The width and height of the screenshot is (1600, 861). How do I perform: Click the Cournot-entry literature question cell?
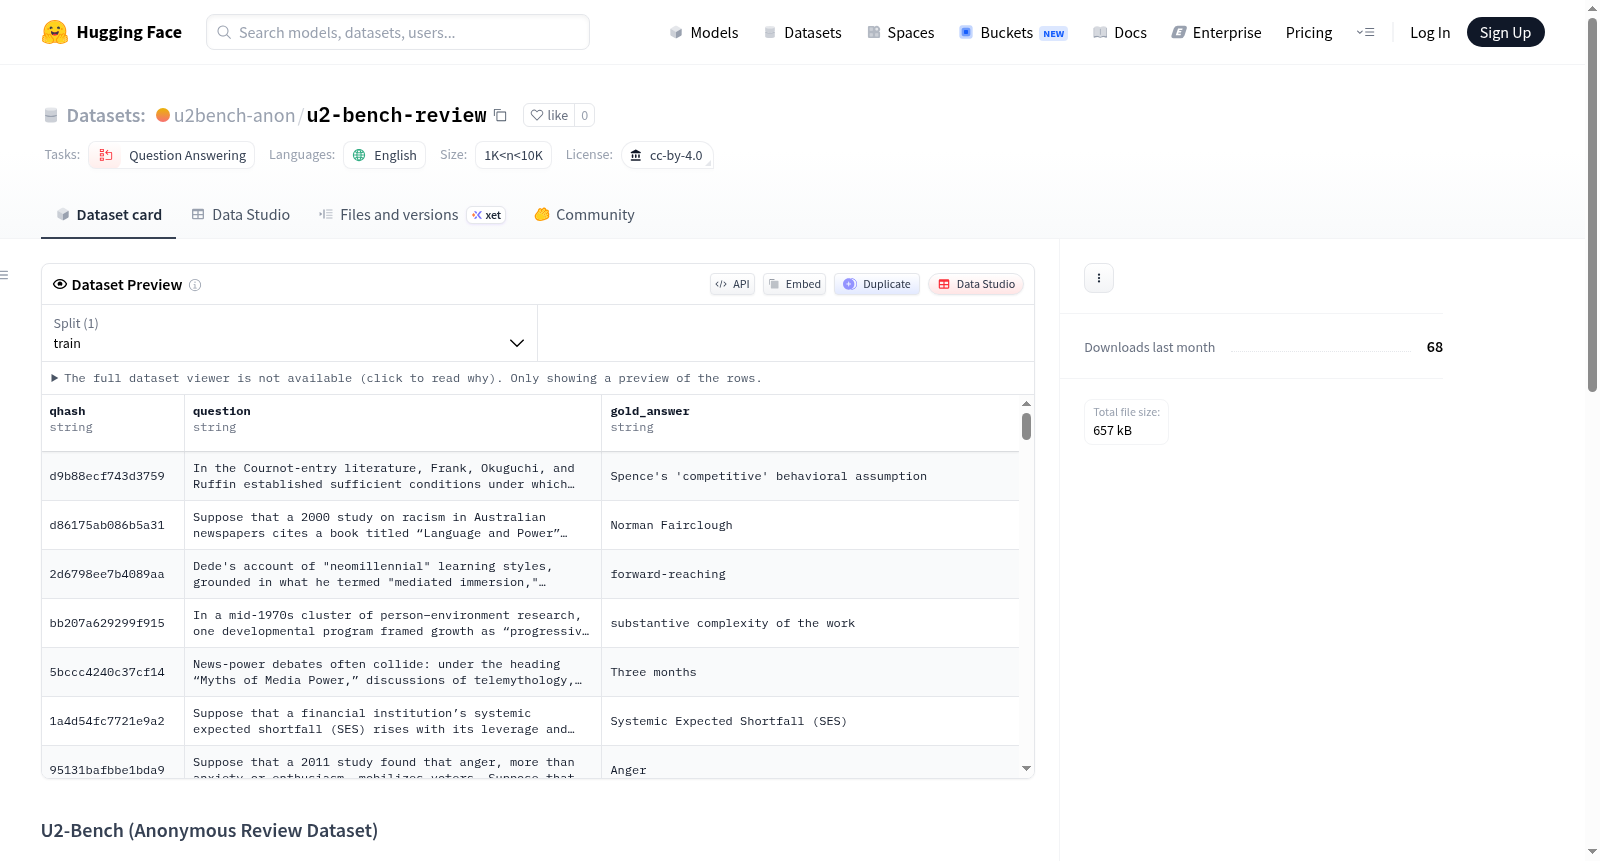(x=393, y=476)
